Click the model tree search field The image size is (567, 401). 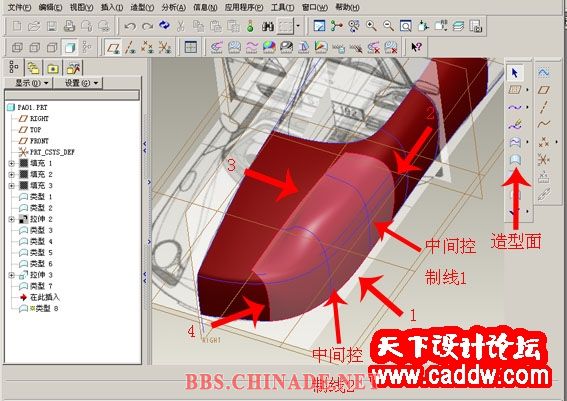(72, 95)
